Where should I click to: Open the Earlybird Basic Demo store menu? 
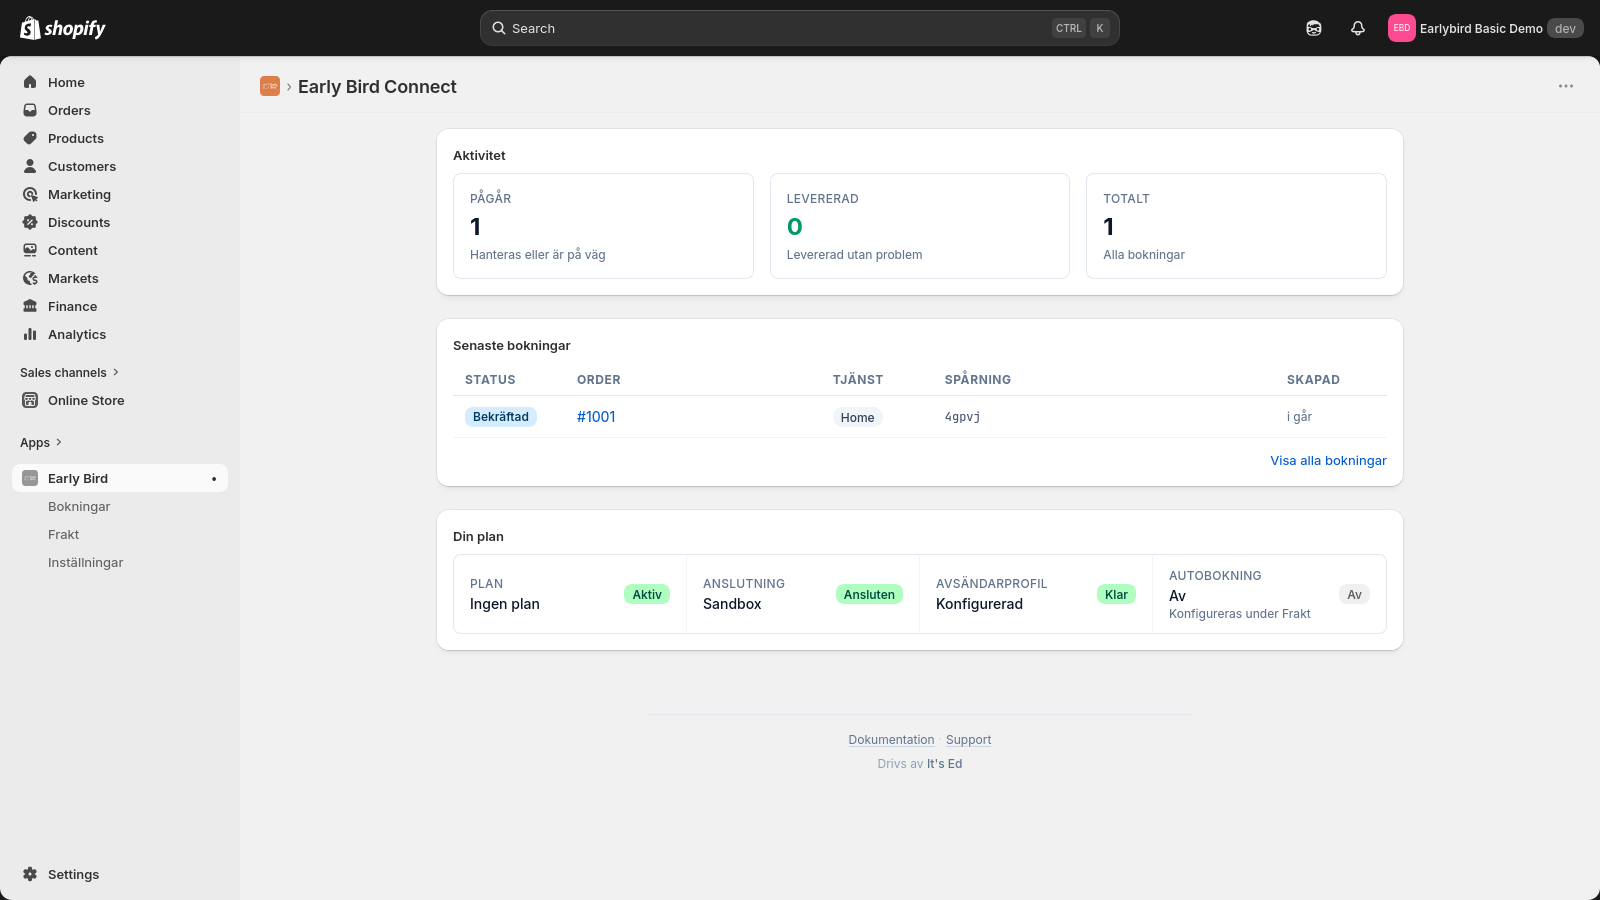coord(1486,28)
